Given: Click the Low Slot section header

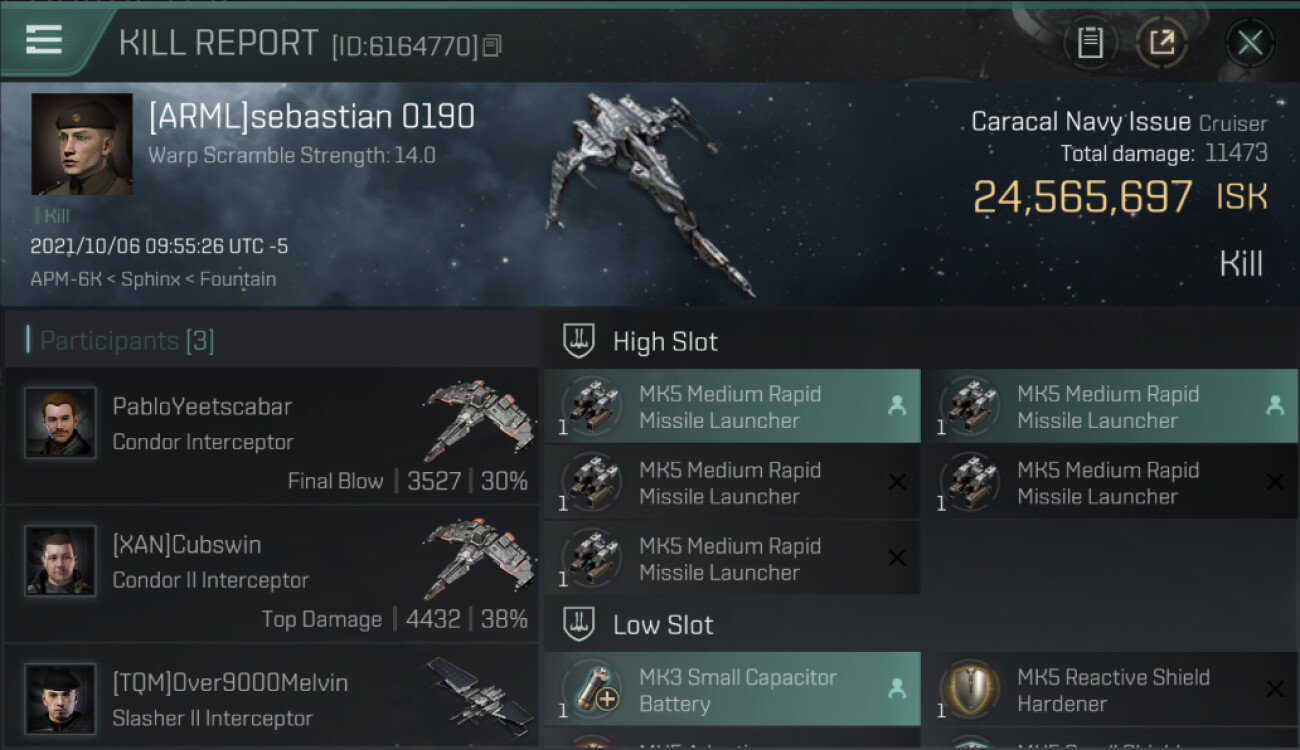Looking at the screenshot, I should pos(663,626).
